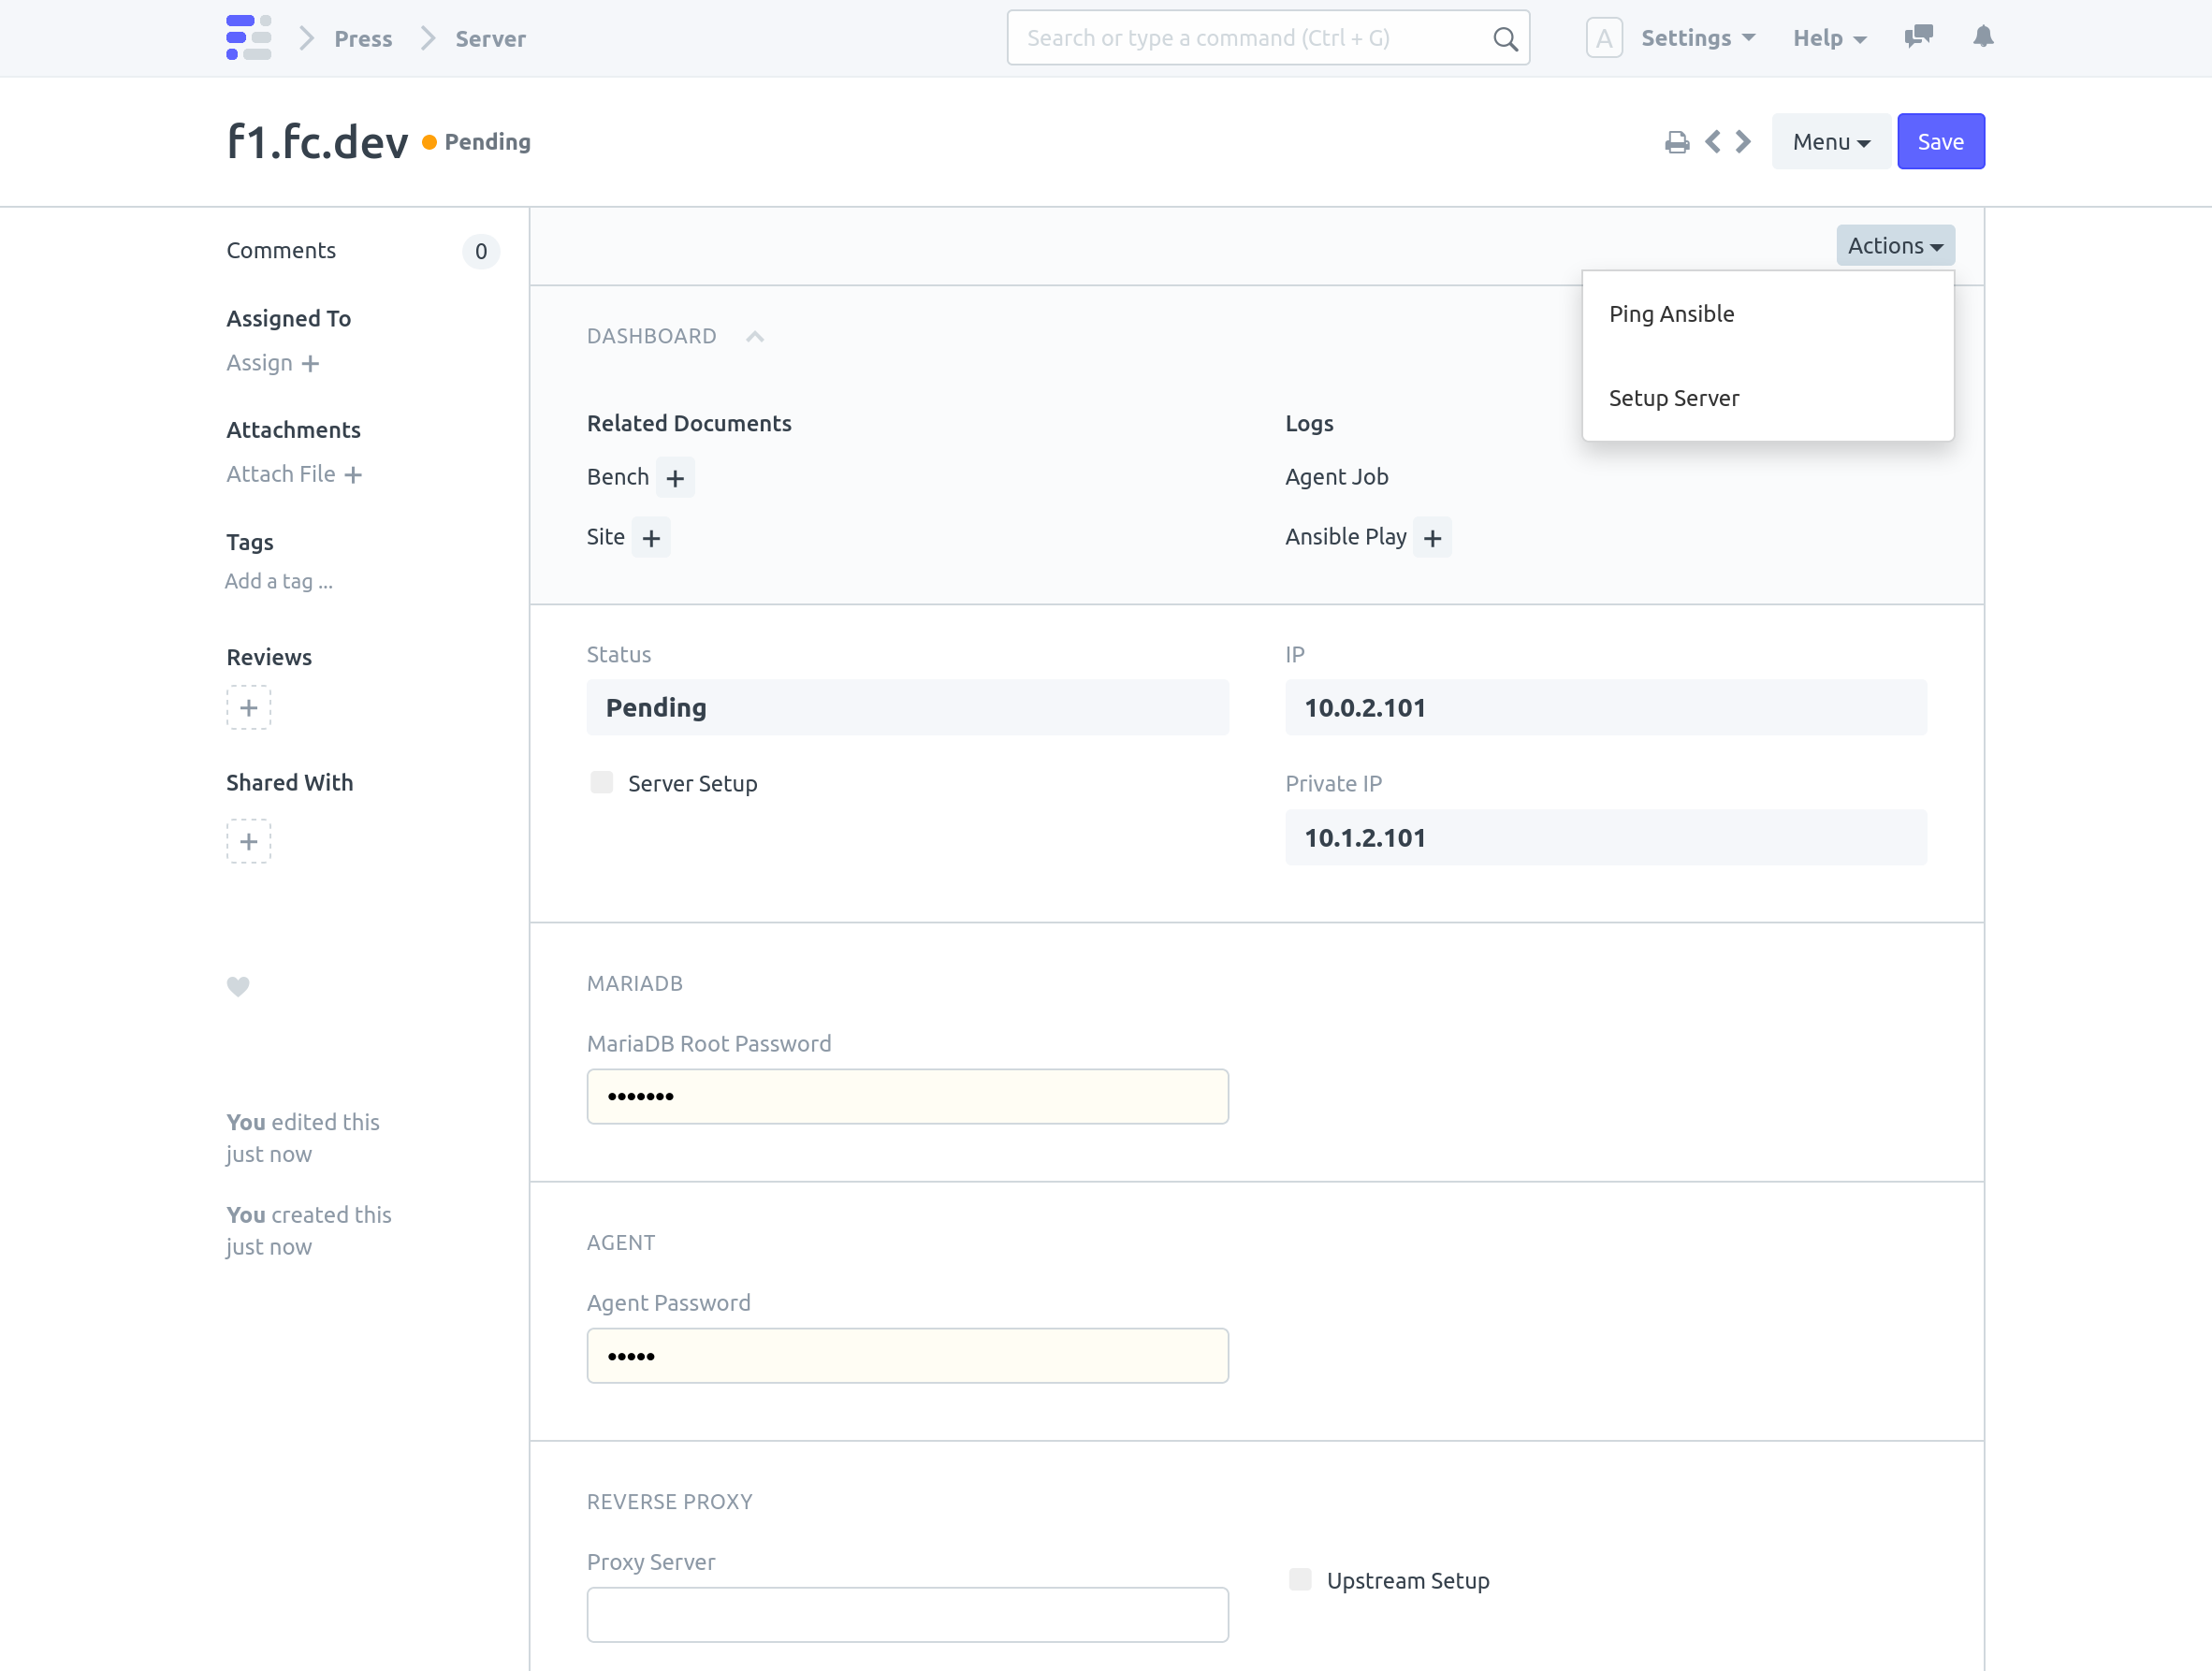
Task: Open the Help dropdown
Action: (1828, 38)
